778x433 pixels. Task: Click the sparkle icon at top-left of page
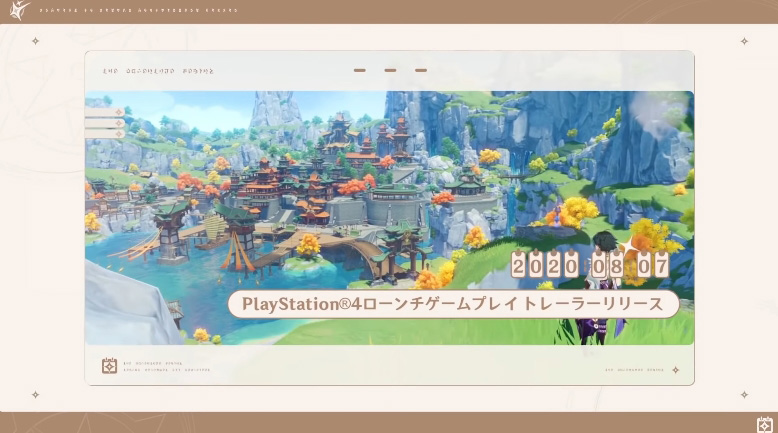click(35, 41)
